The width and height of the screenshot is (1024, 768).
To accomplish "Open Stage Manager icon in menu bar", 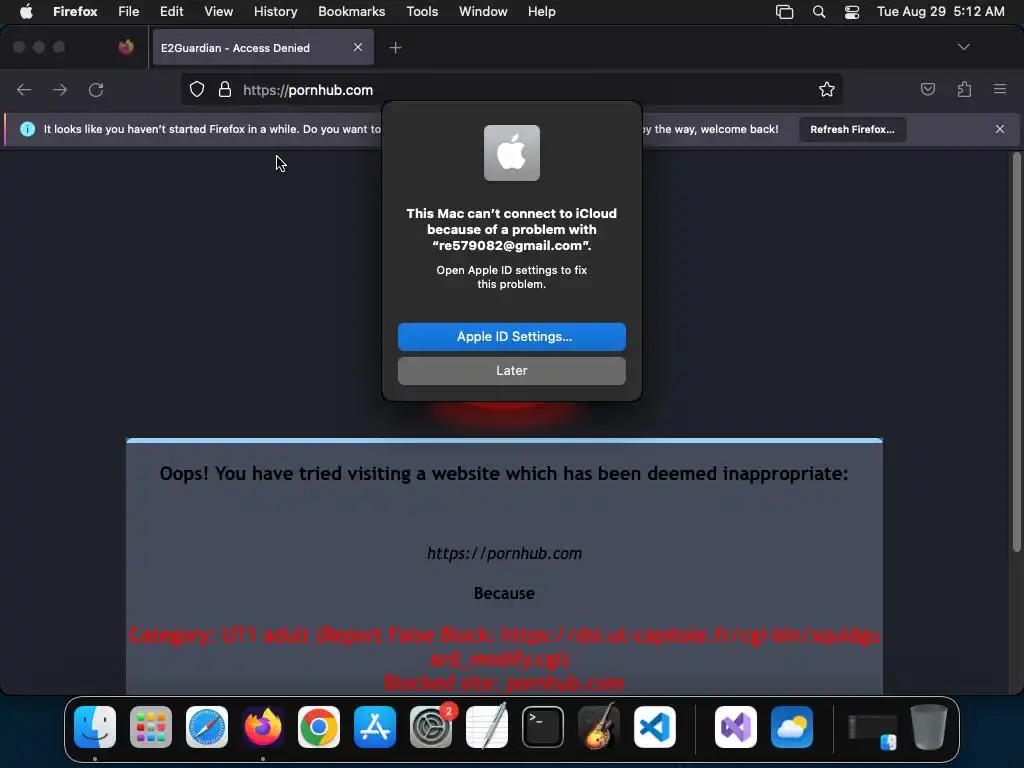I will (784, 12).
